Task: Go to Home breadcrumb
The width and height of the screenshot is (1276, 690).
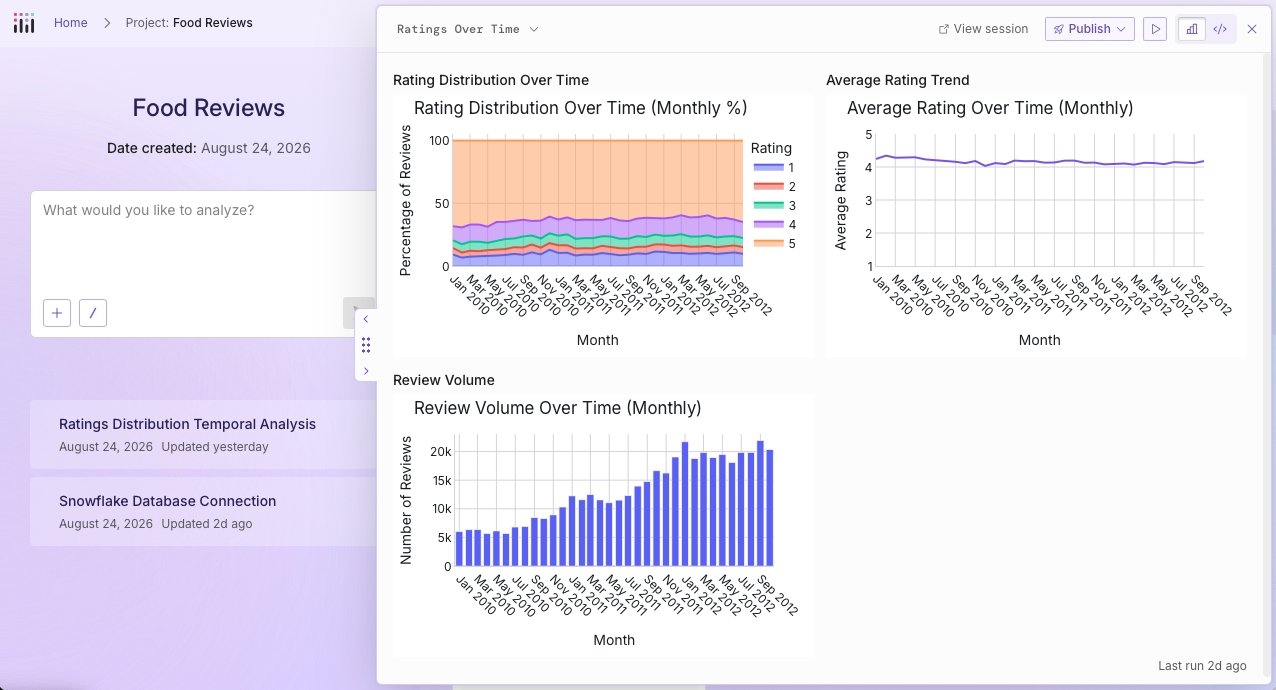Action: 70,22
